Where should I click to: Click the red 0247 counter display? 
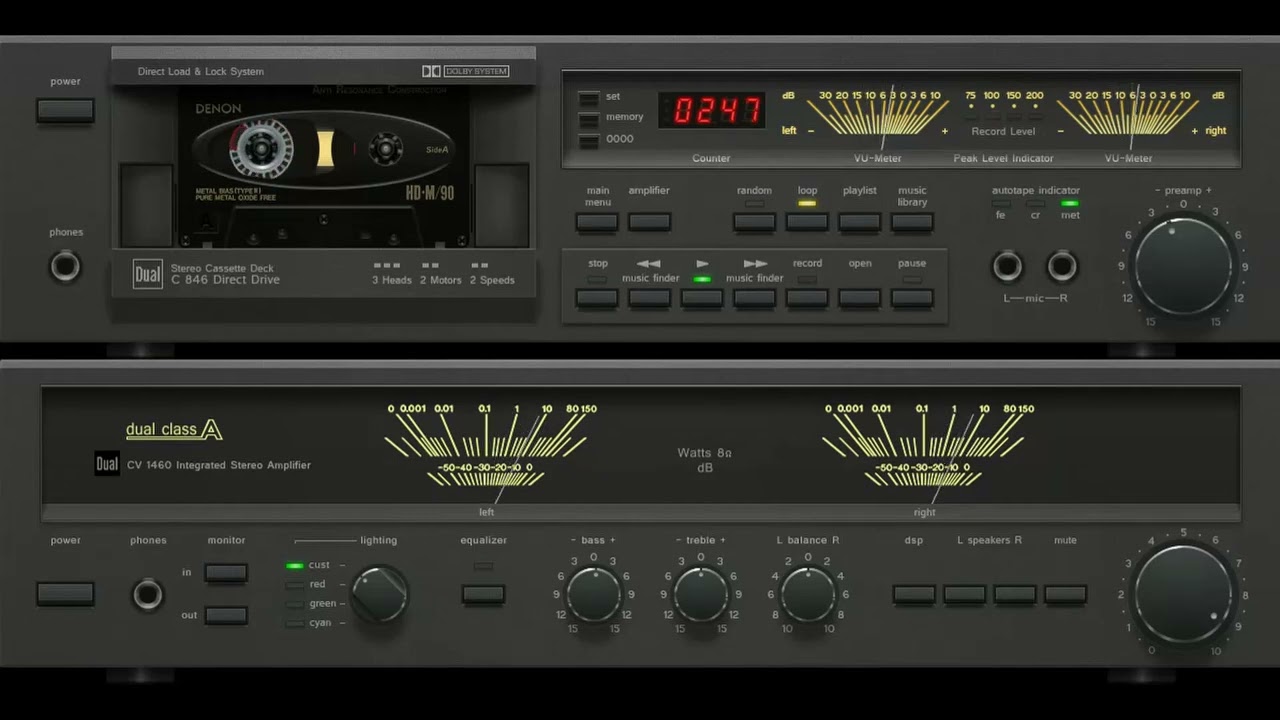[712, 110]
